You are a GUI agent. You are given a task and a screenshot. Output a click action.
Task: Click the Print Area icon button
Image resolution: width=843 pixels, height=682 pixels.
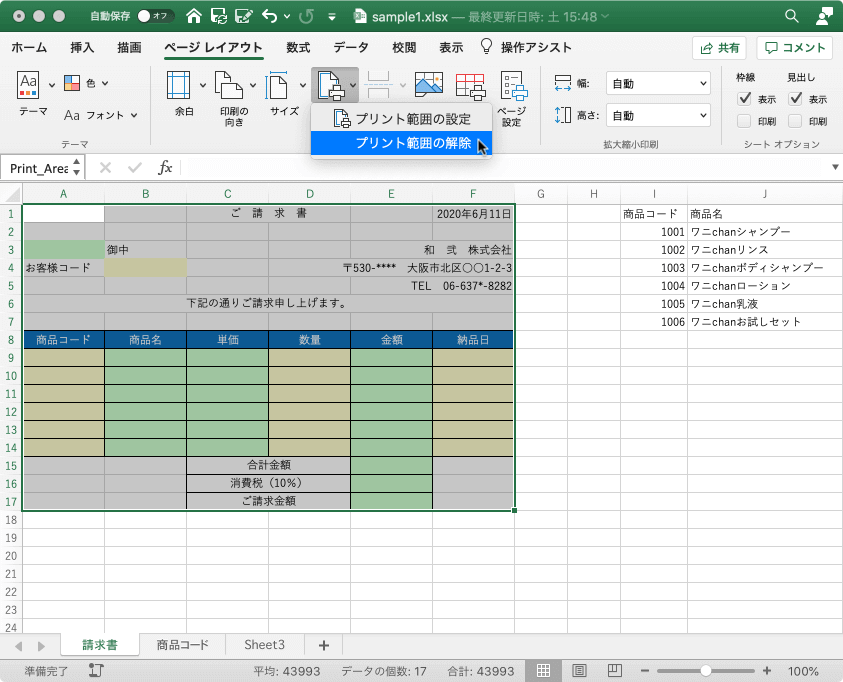[x=330, y=85]
